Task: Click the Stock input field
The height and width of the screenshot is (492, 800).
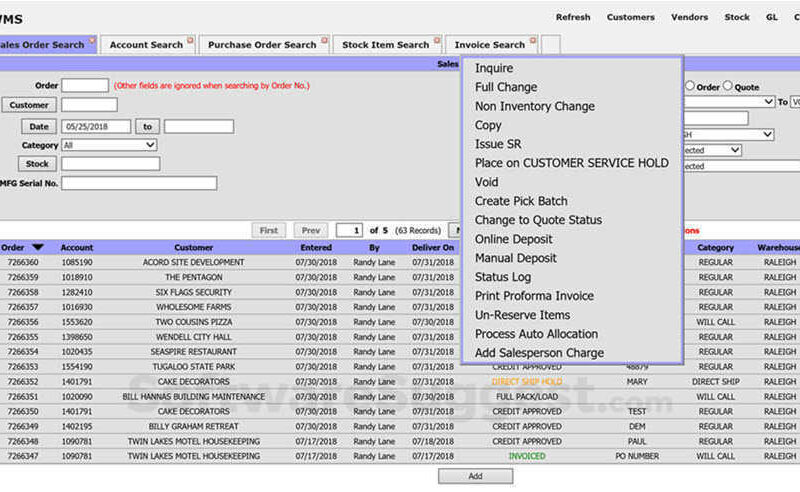Action: point(111,164)
